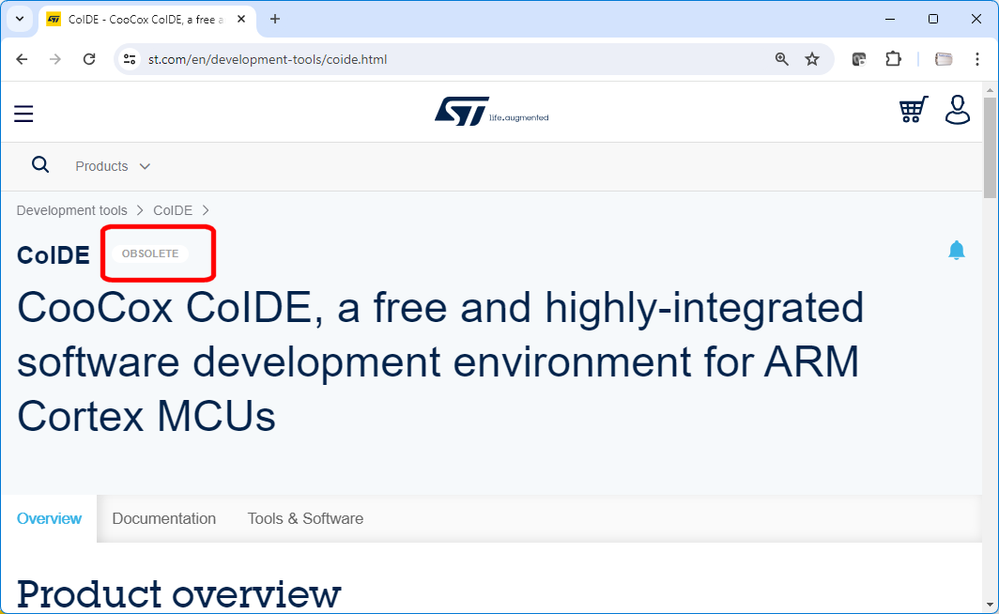Follow the Development tools breadcrumb link
Viewport: 999px width, 614px height.
pyautogui.click(x=72, y=210)
